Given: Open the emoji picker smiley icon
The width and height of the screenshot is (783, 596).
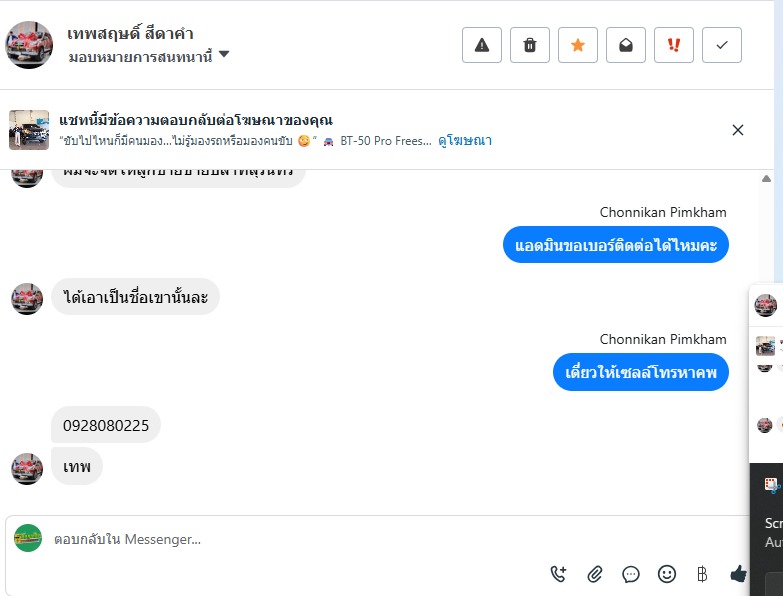Looking at the screenshot, I should [667, 574].
